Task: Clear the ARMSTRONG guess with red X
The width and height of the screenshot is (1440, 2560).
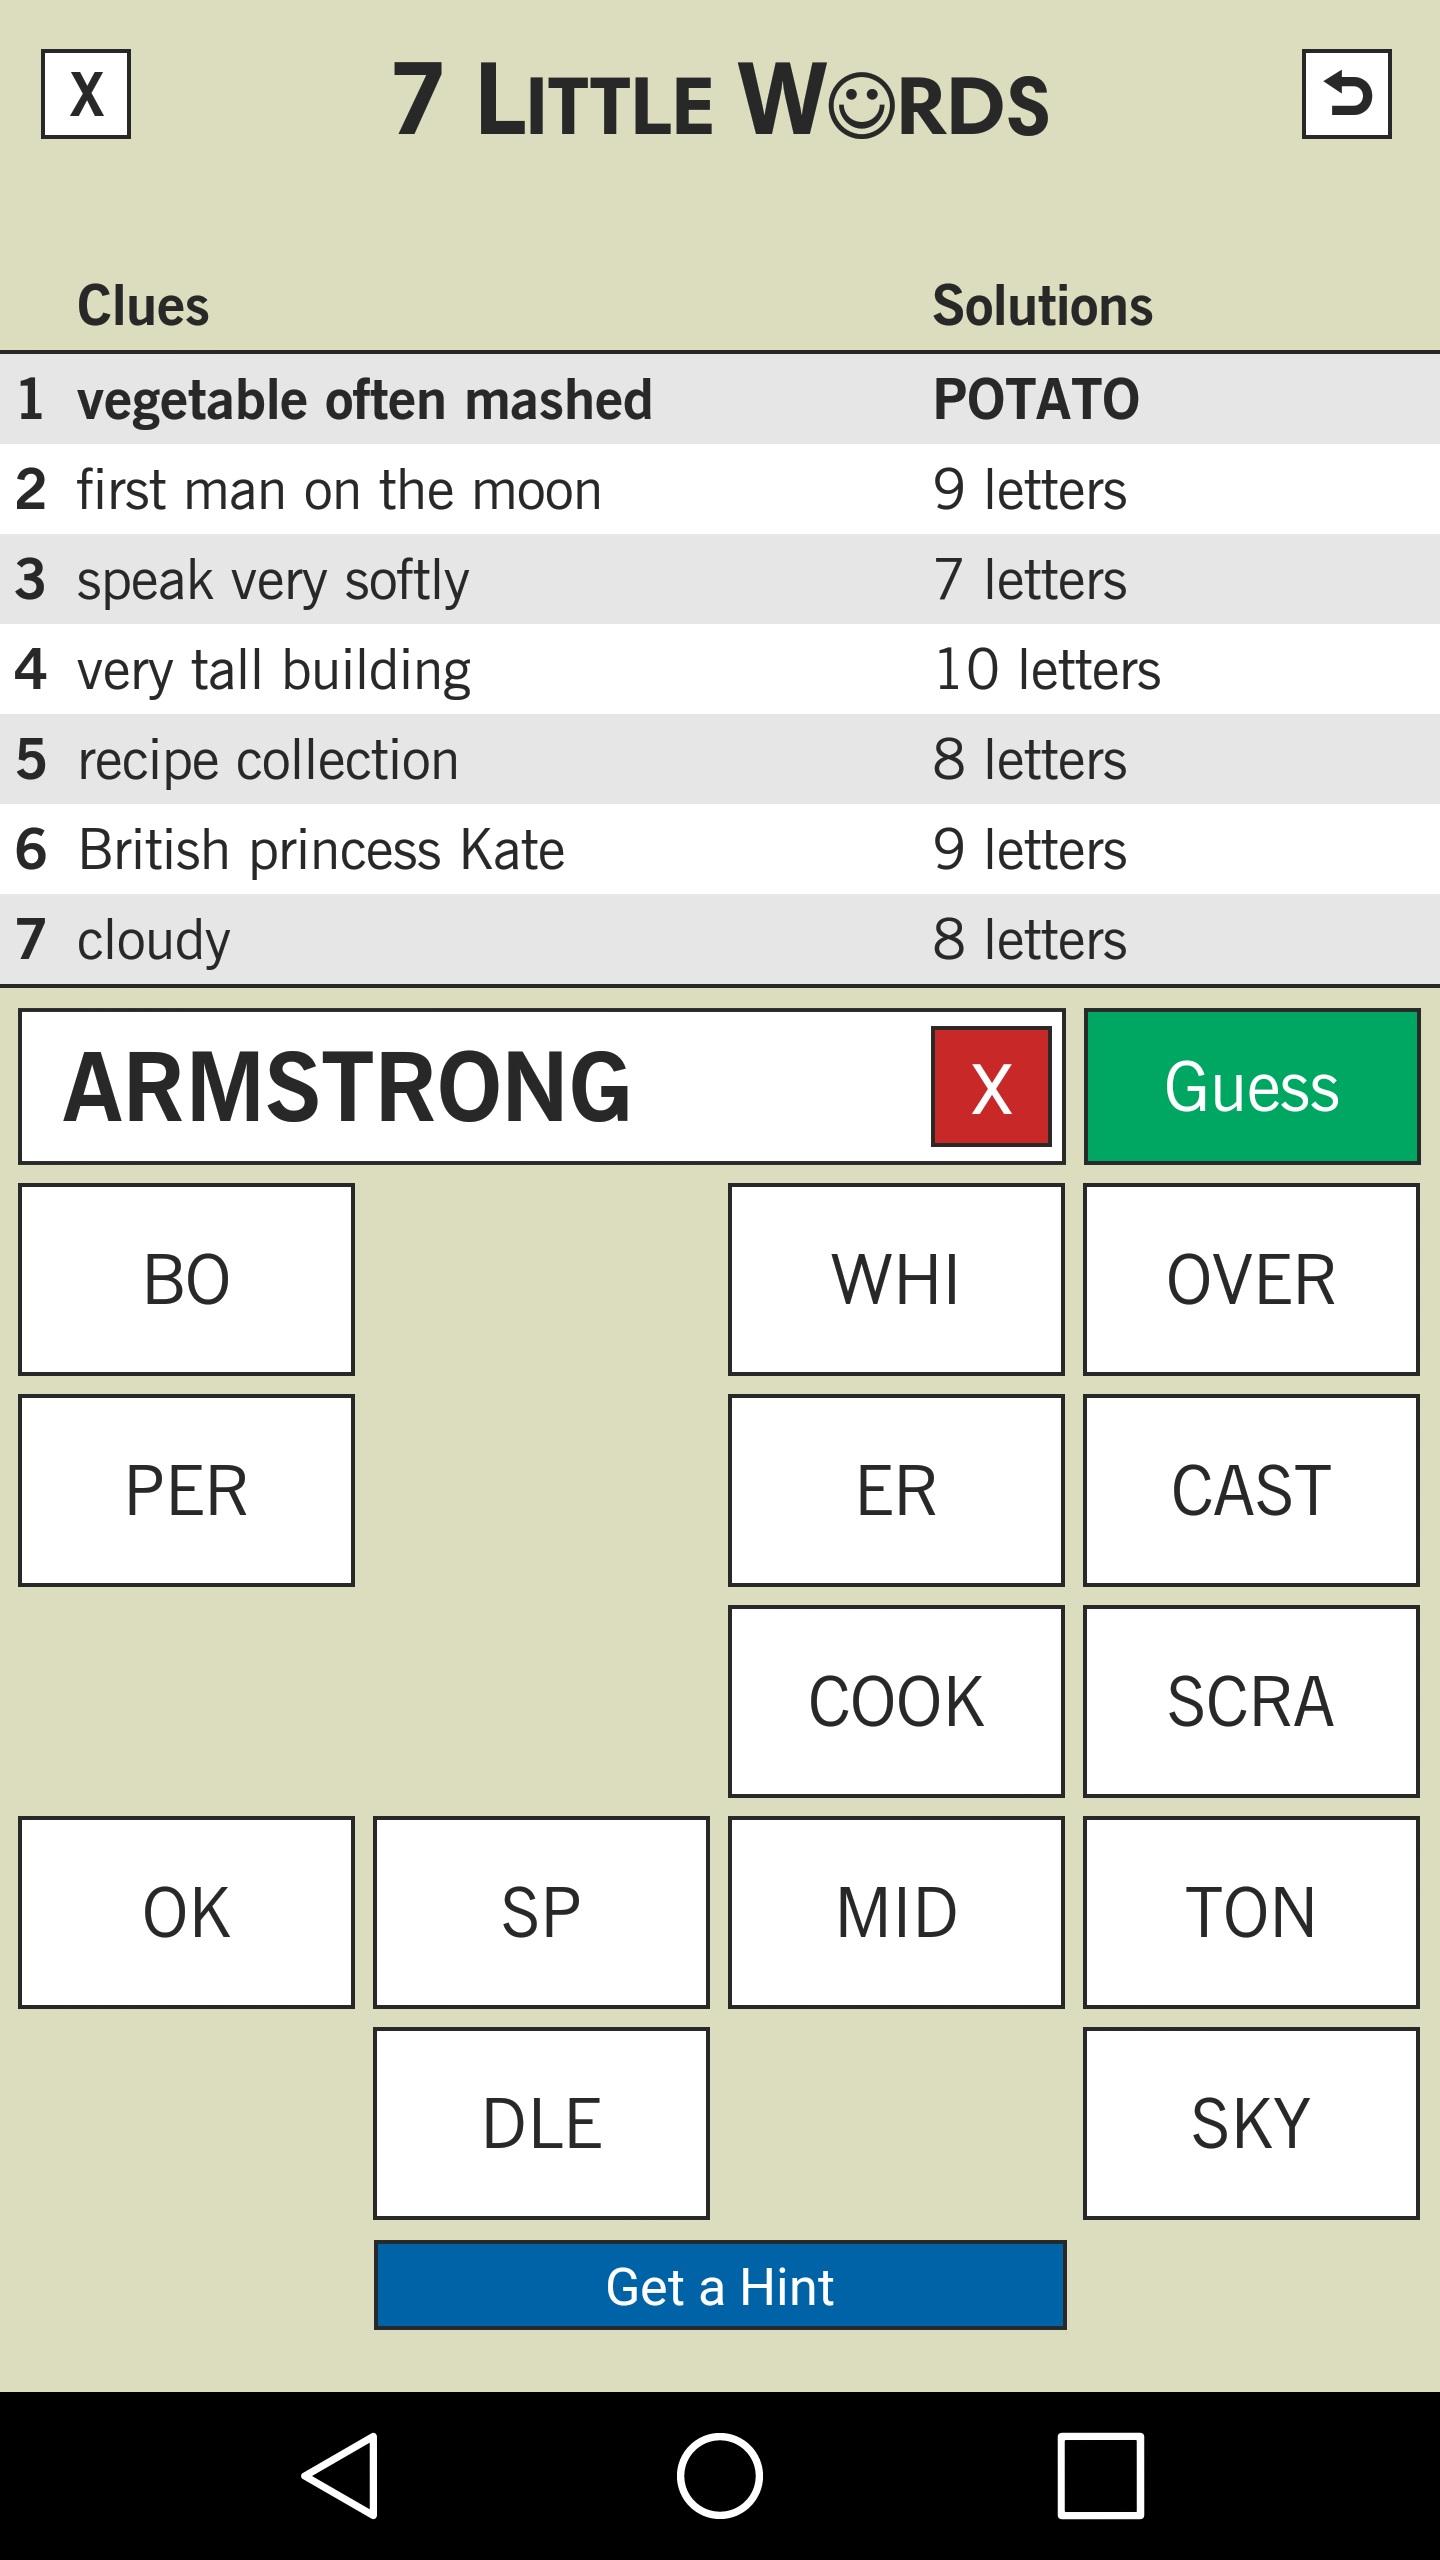Action: pos(991,1087)
